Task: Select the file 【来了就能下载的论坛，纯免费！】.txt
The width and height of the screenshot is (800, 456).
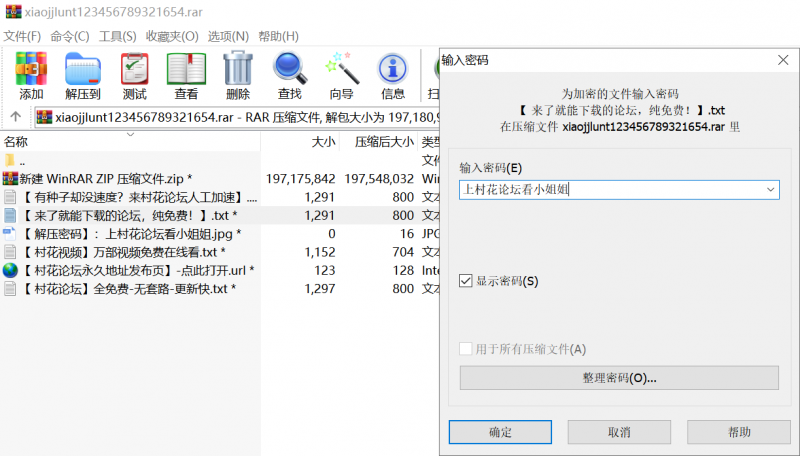Action: pos(129,215)
